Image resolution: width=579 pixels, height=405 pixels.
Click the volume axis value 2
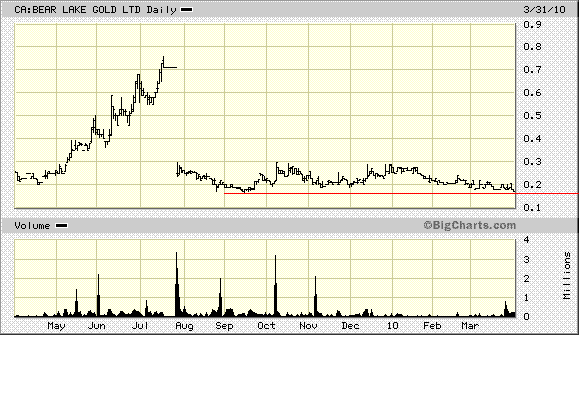tap(527, 279)
